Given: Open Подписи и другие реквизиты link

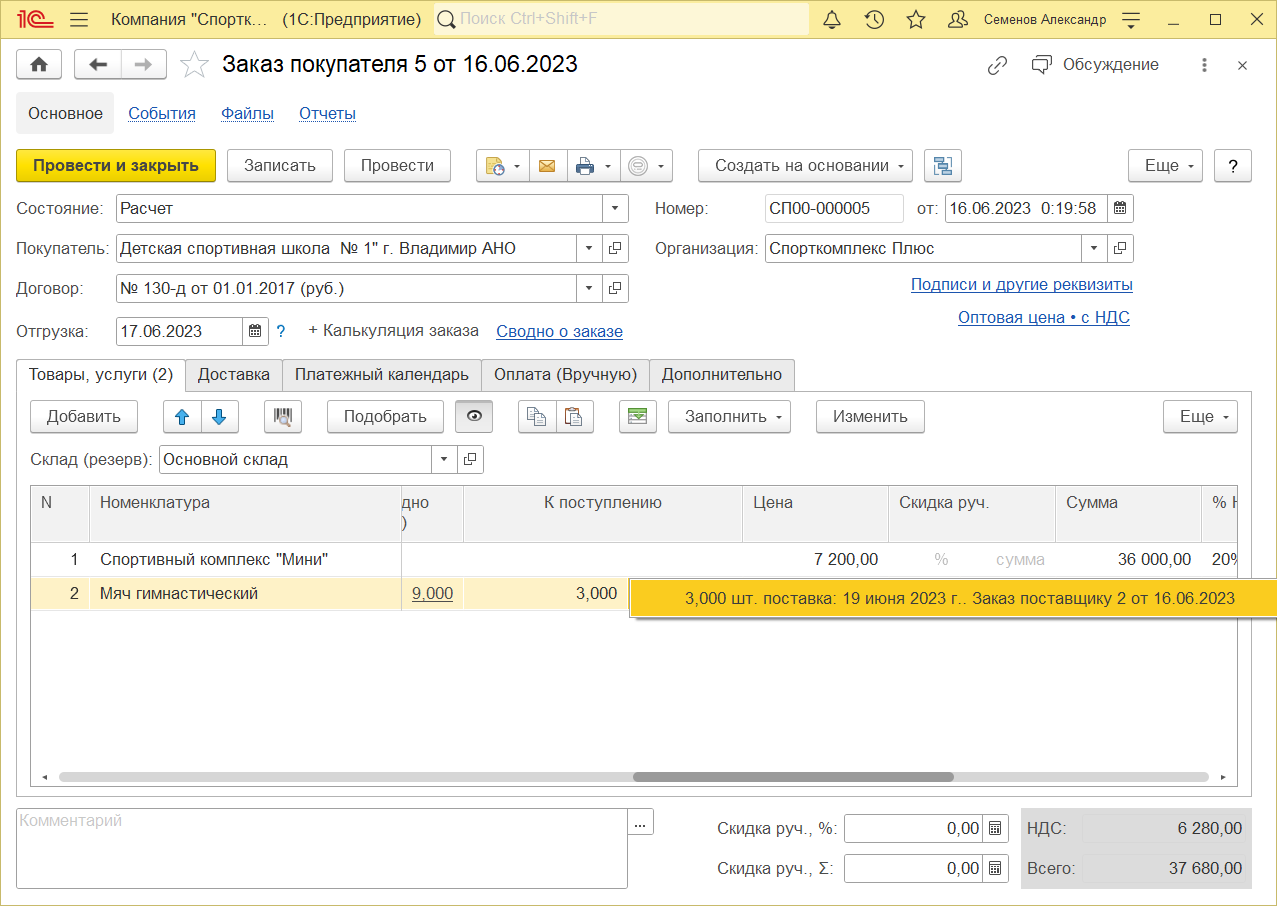Looking at the screenshot, I should pyautogui.click(x=1022, y=285).
